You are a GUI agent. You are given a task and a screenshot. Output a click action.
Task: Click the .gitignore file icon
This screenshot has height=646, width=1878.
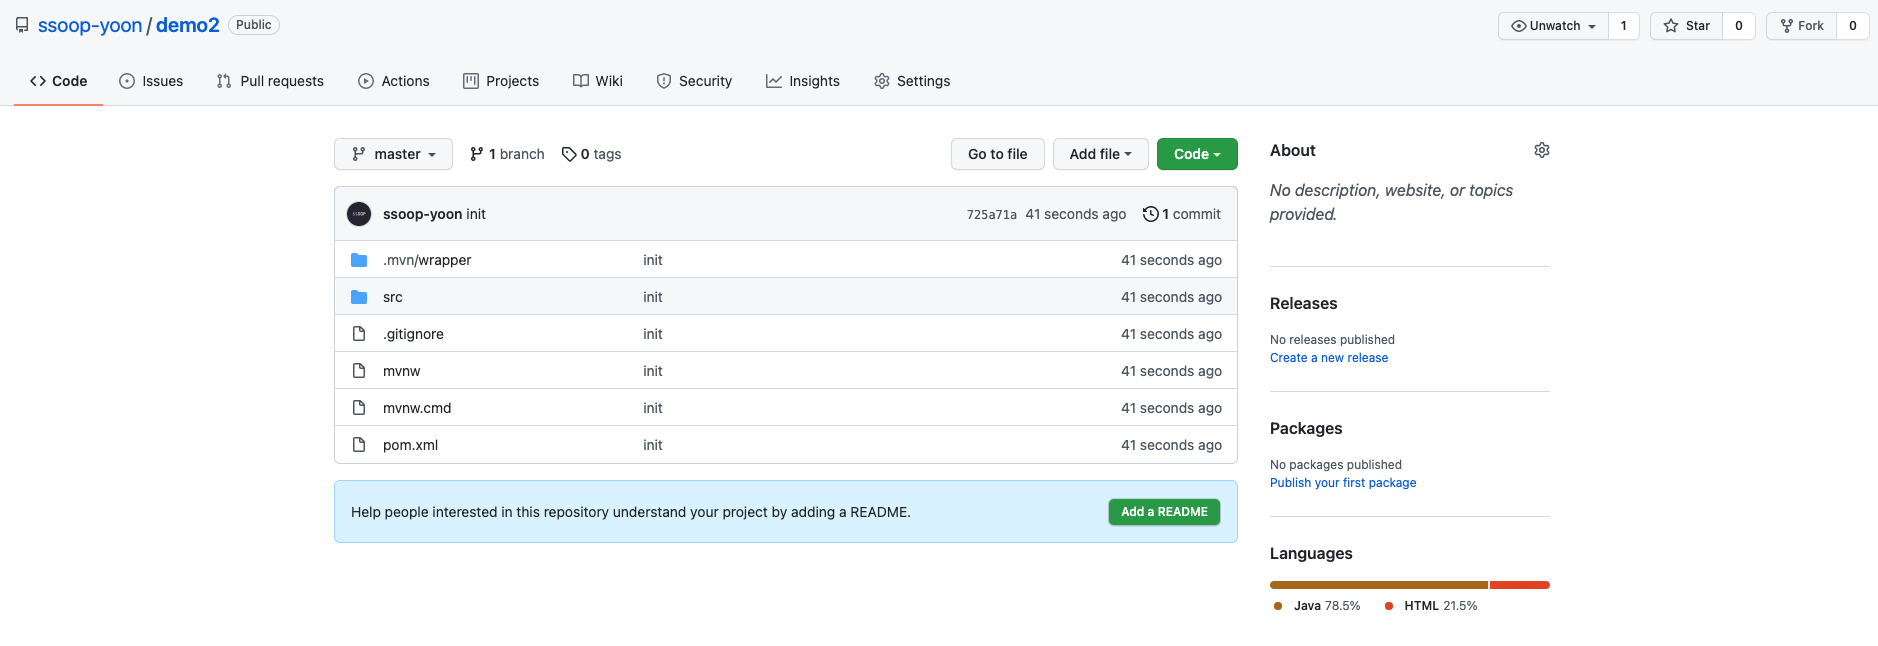(359, 334)
